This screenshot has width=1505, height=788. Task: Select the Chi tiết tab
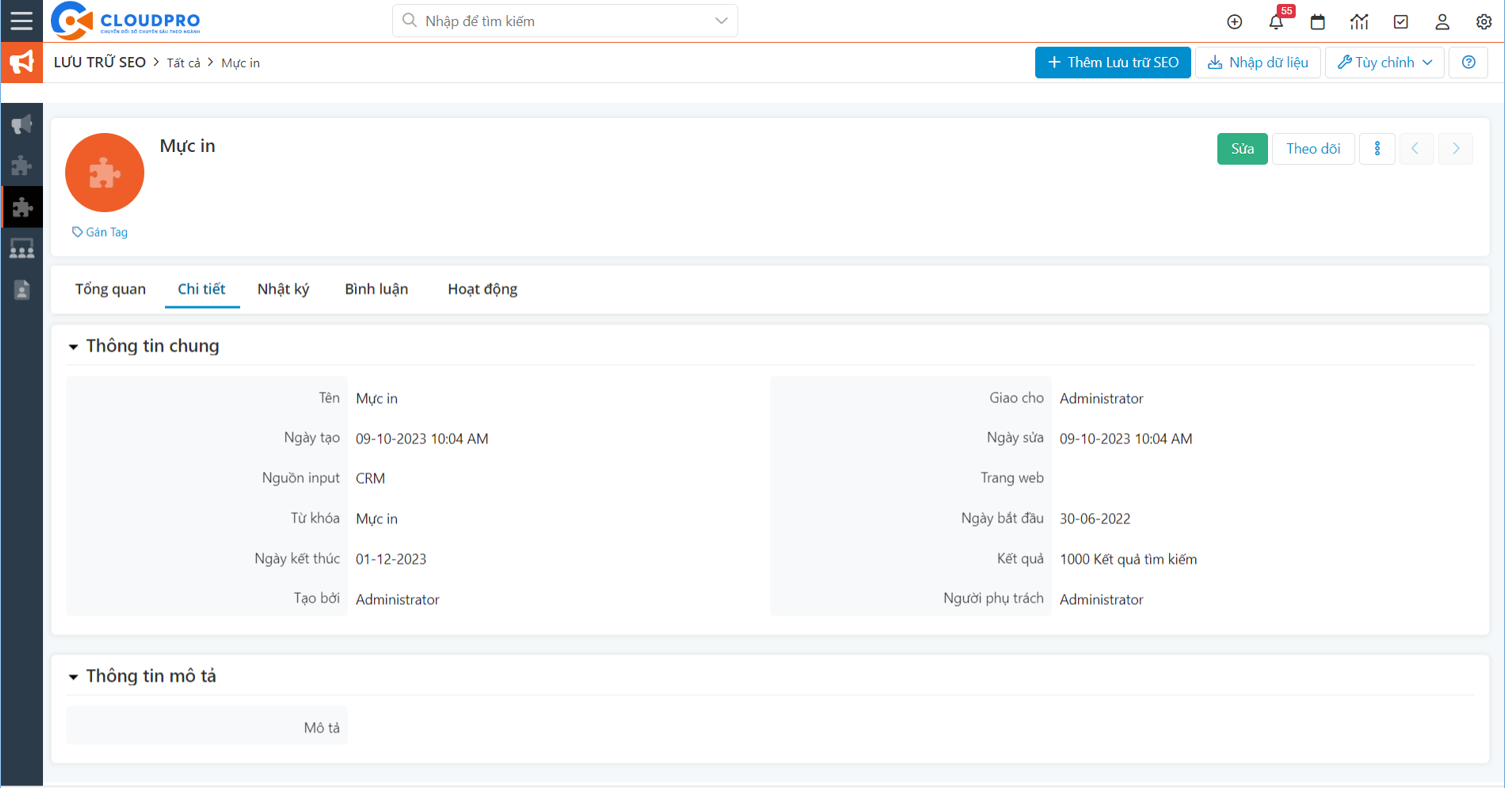(x=201, y=289)
